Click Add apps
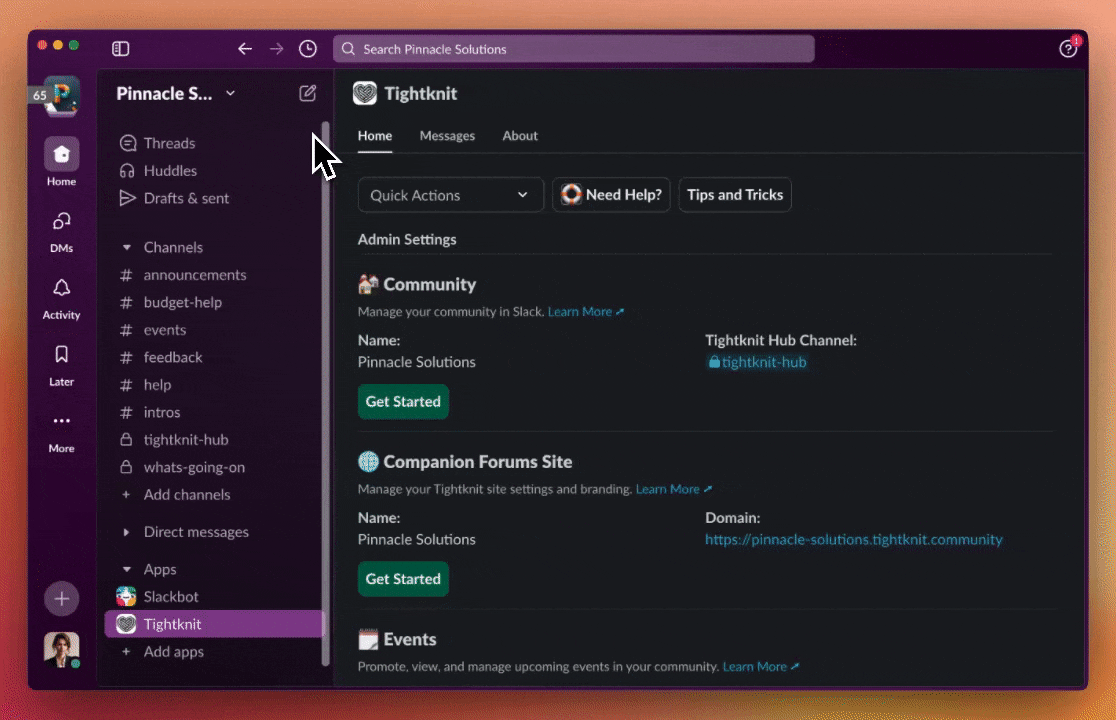Viewport: 1116px width, 720px height. (x=173, y=652)
